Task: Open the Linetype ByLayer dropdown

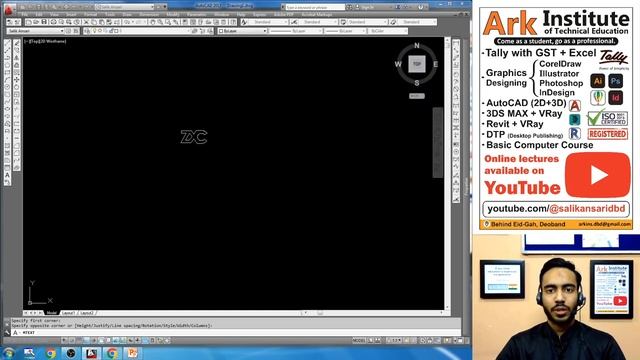Action: tap(296, 31)
